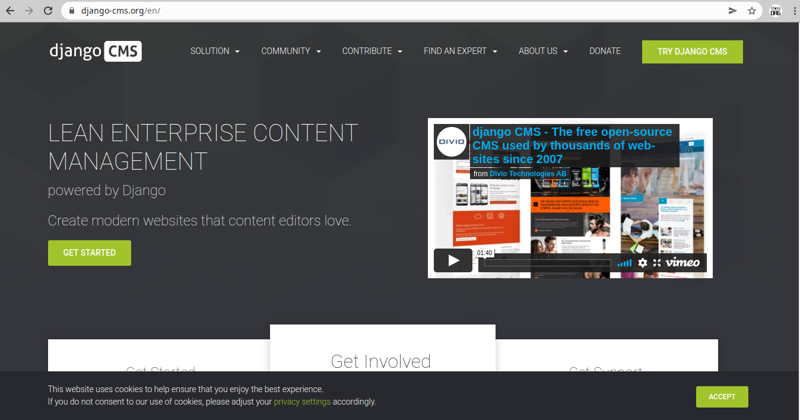Screen dimensions: 800x420
Task: Open the privacy settings link
Action: [x=302, y=402]
